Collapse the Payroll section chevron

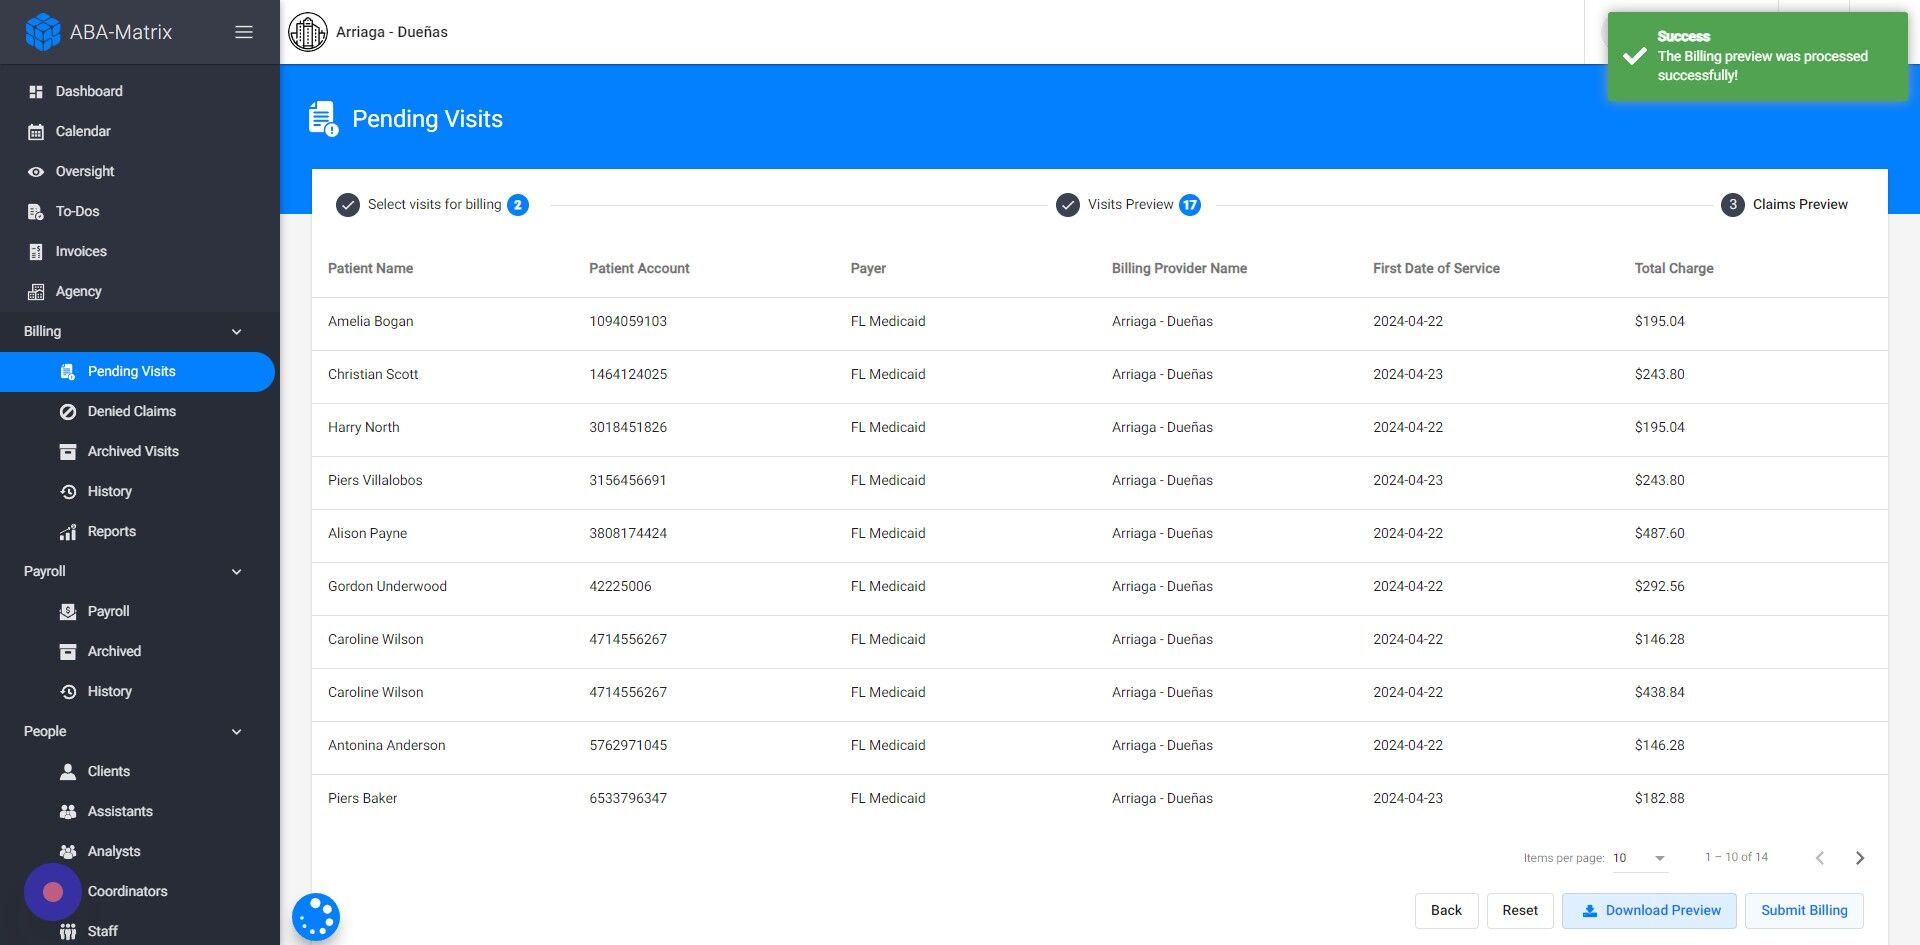pos(236,571)
